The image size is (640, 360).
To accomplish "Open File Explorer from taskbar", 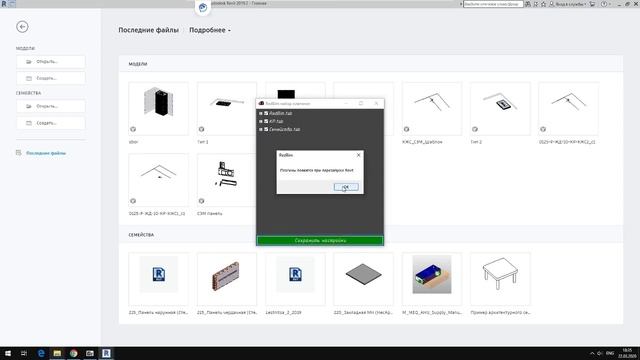I will coord(57,353).
